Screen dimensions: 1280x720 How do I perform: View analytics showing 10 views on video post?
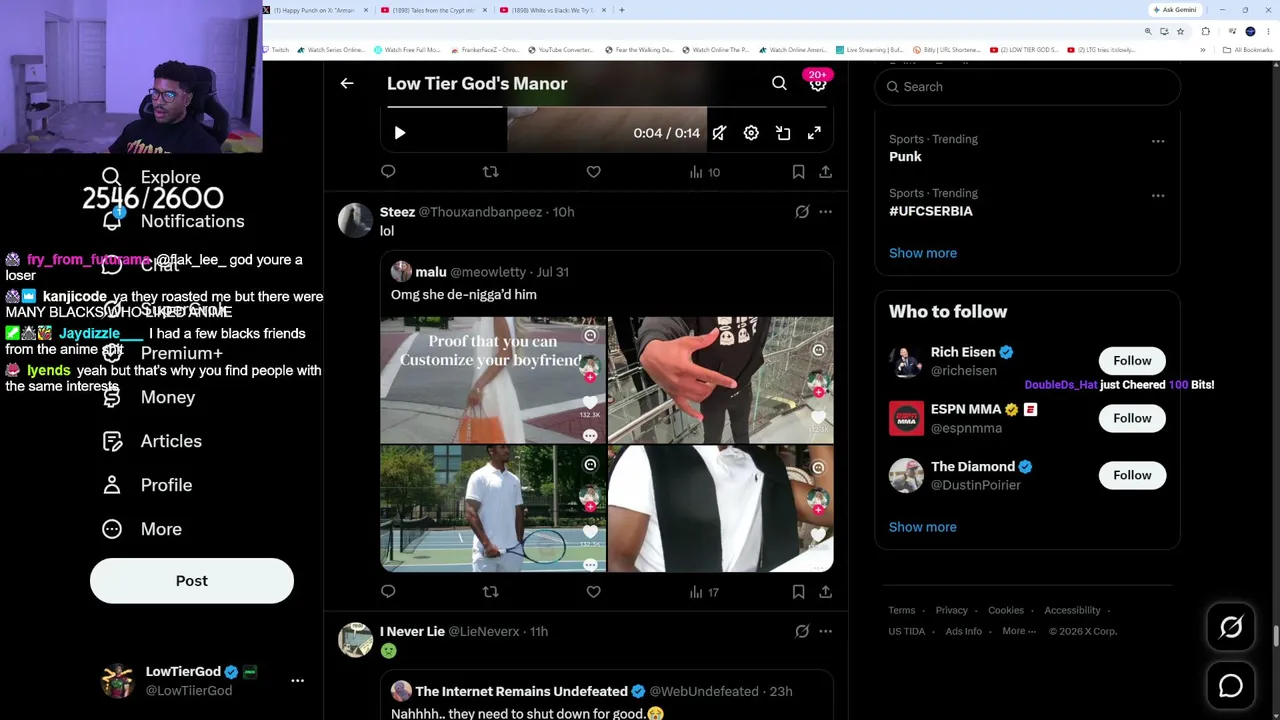(704, 172)
